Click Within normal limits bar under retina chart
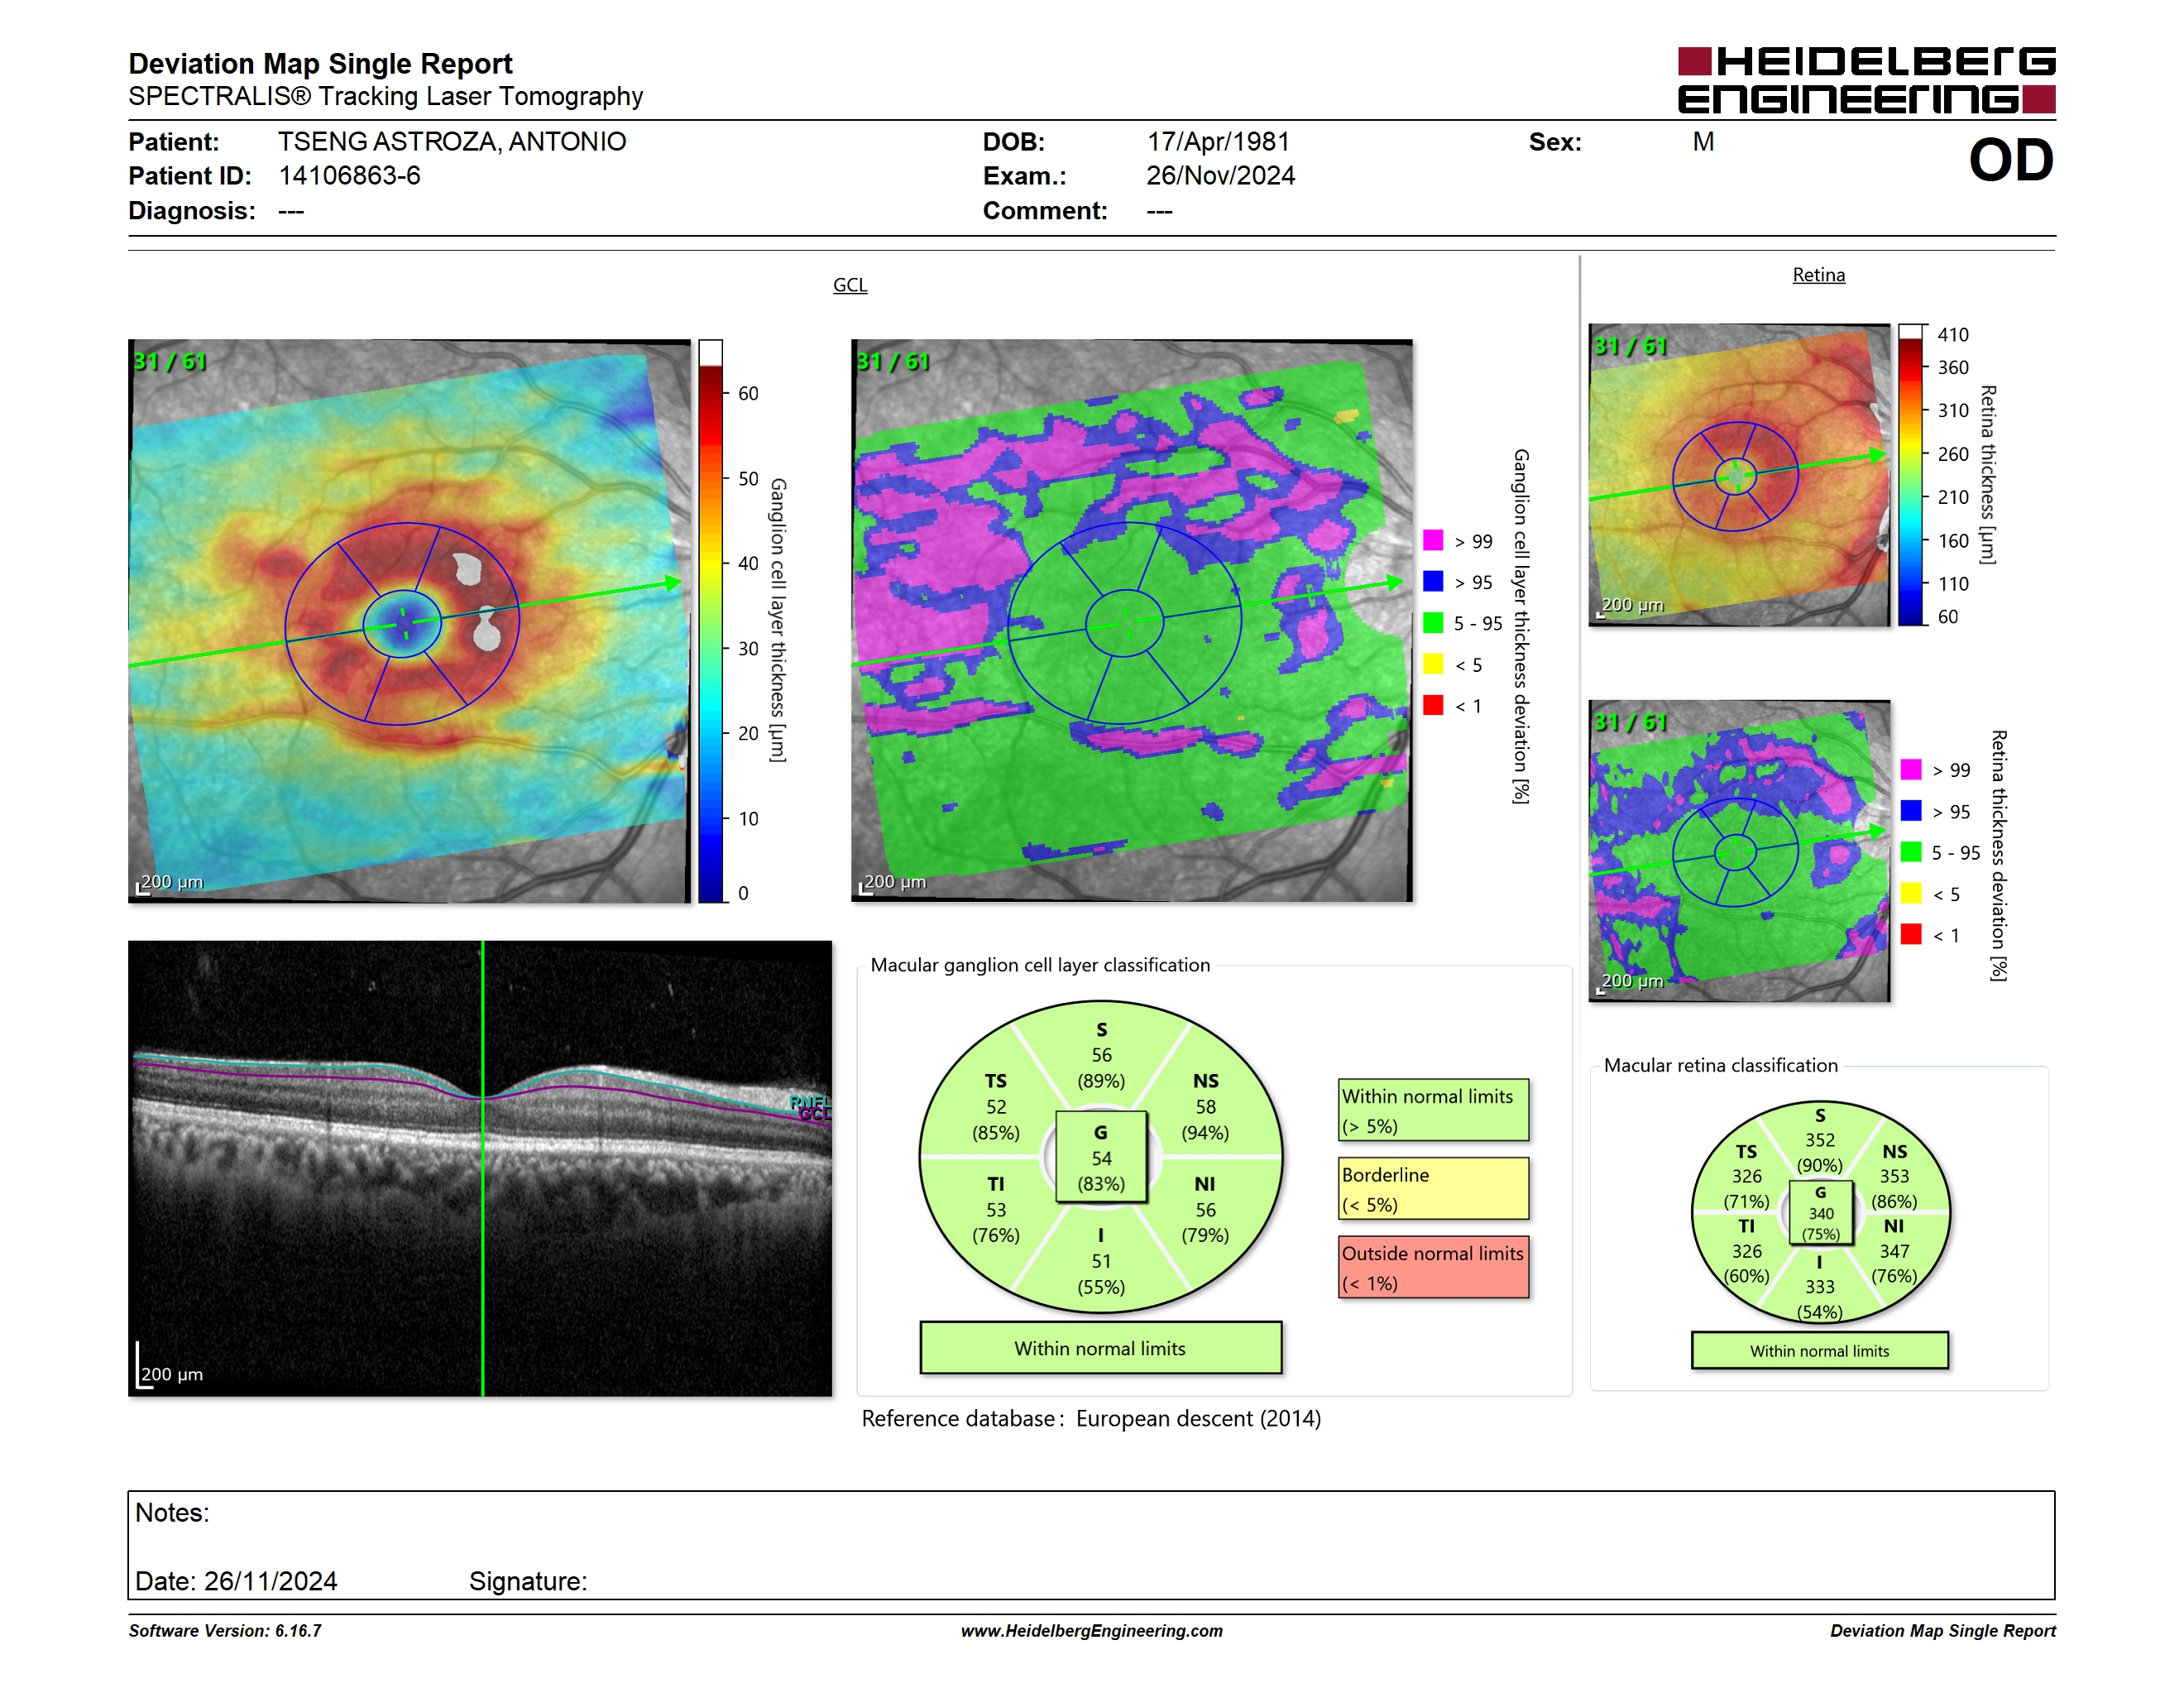The image size is (2184, 1688). click(1820, 1350)
